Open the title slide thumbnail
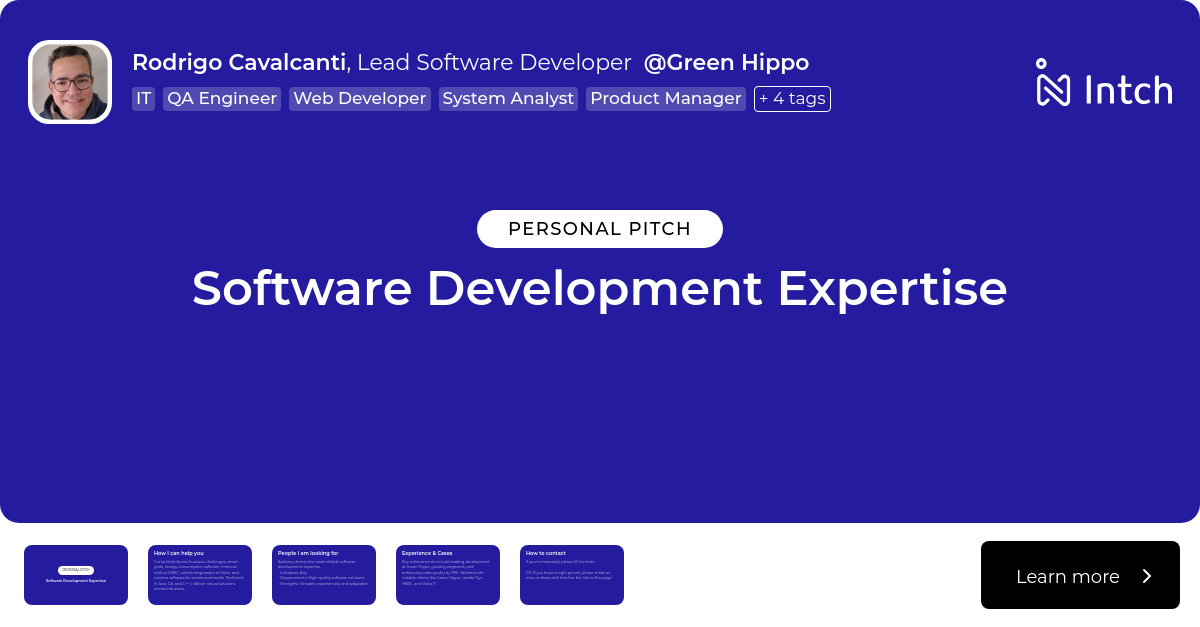 coord(76,575)
